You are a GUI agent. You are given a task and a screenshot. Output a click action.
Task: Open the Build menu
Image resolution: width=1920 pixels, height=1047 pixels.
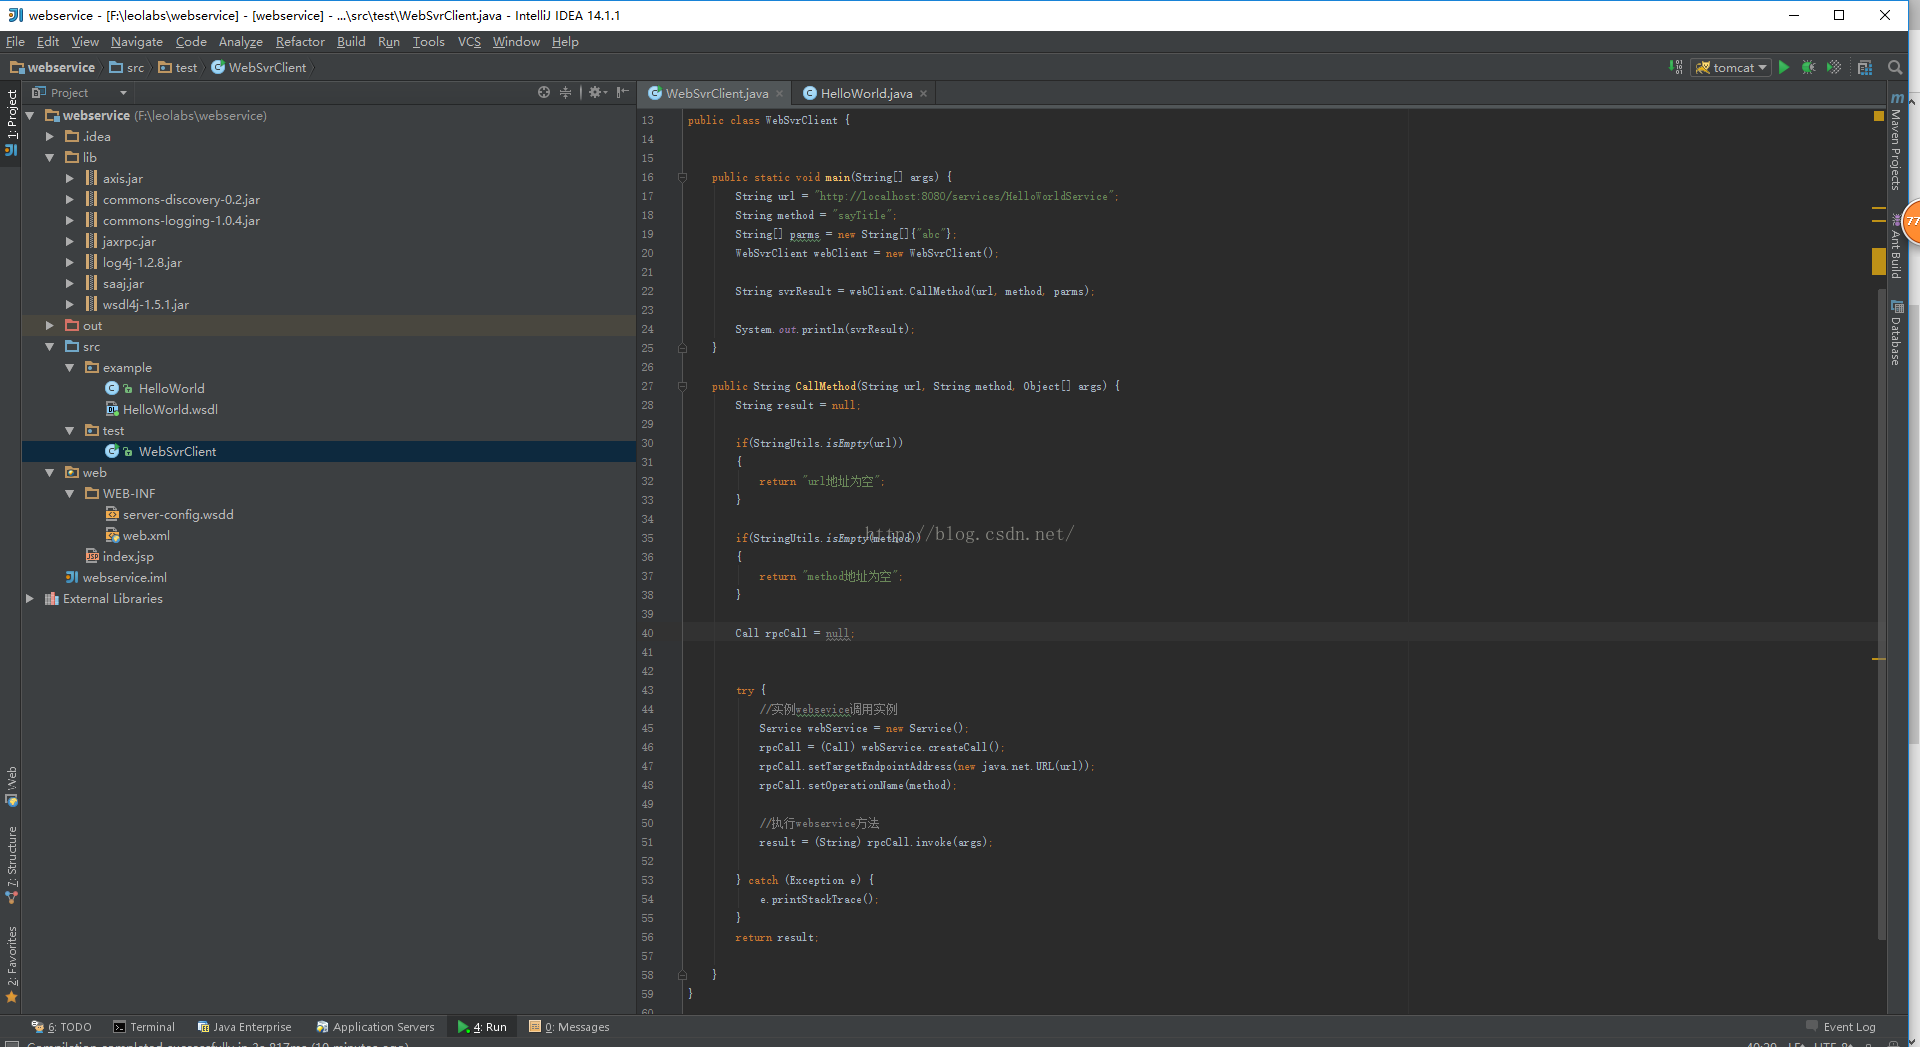[x=351, y=42]
